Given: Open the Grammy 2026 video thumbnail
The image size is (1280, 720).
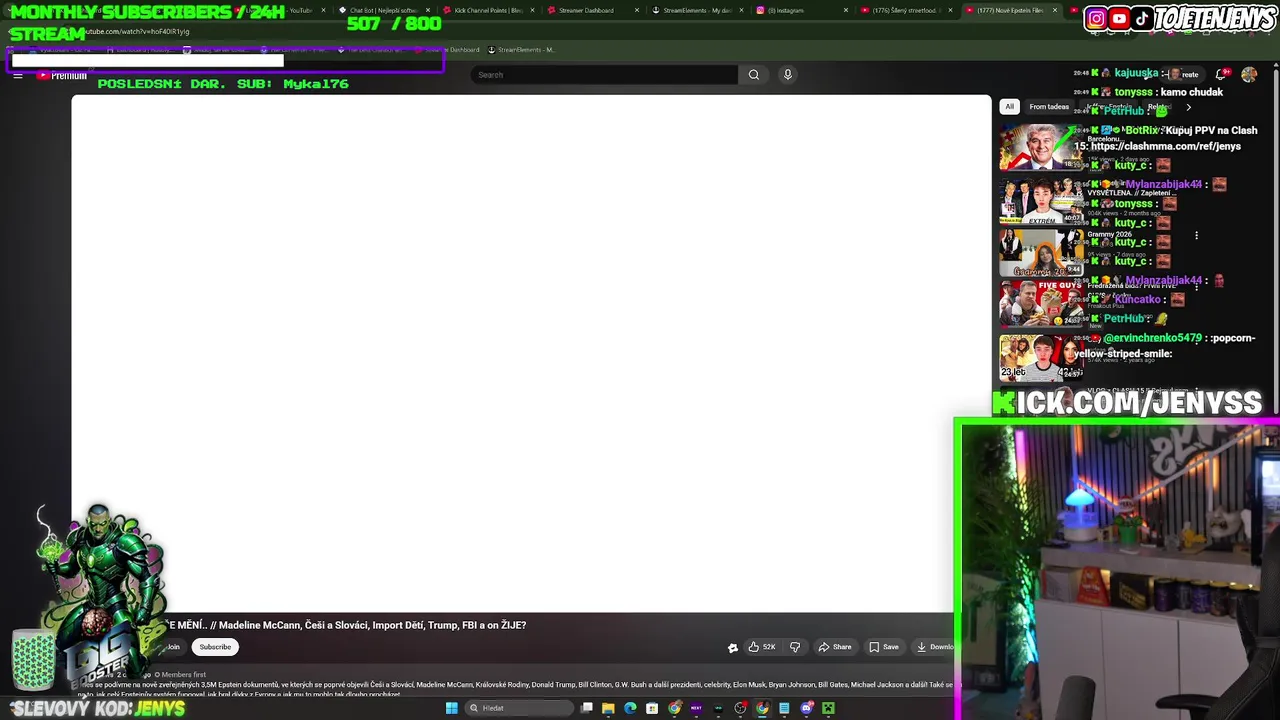Looking at the screenshot, I should (x=1042, y=253).
